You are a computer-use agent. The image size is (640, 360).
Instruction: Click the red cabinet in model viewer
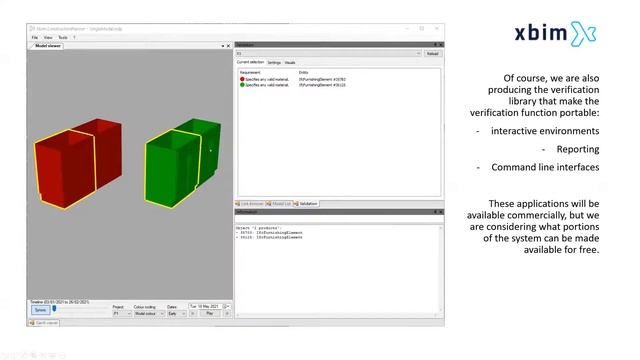click(x=77, y=162)
